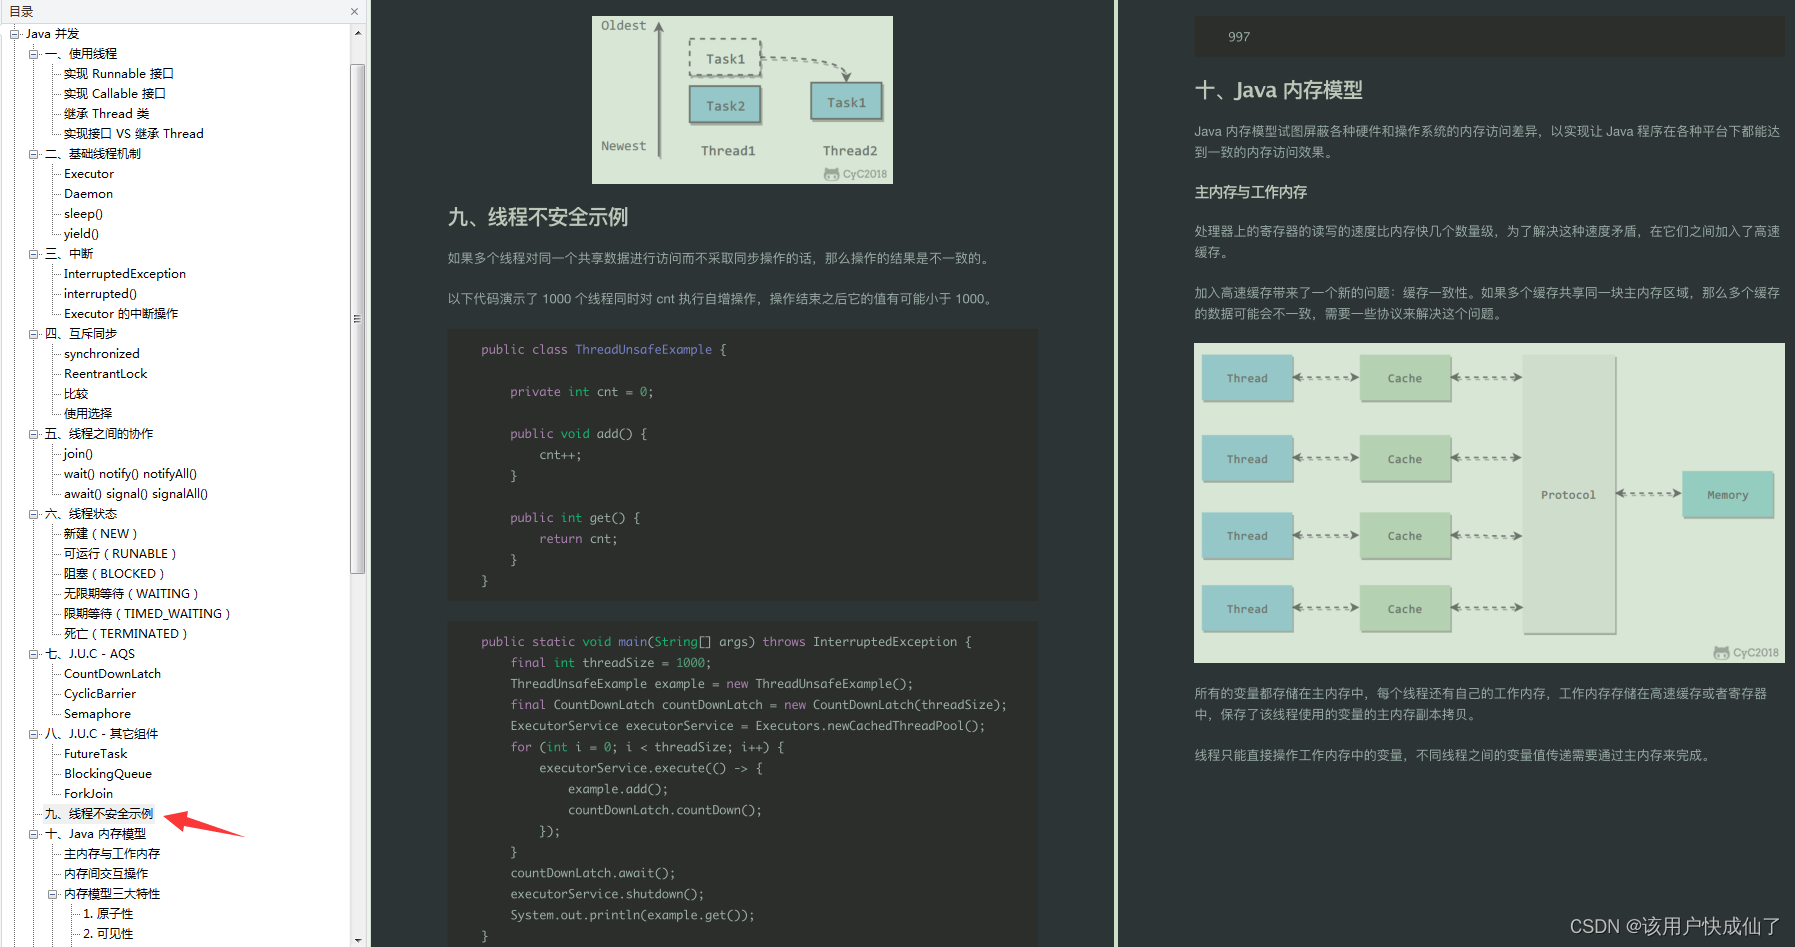
Task: Open the "BlockingQueue" bookmark
Action: [x=107, y=773]
